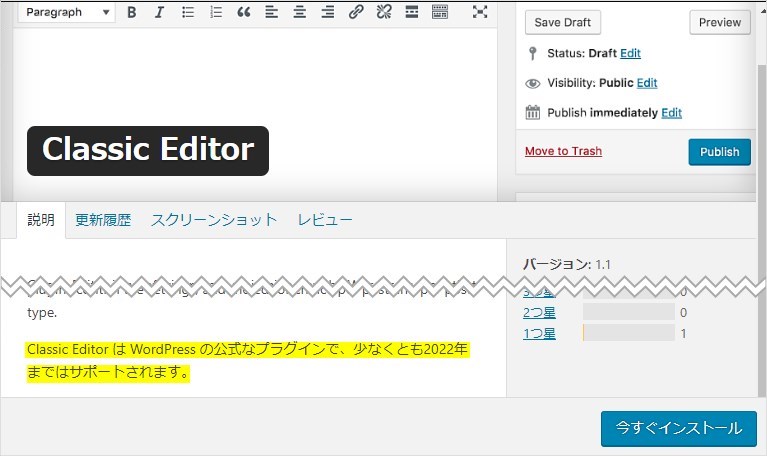This screenshot has width=767, height=456.
Task: Click the highlighted Classic Editor description text
Action: [248, 361]
